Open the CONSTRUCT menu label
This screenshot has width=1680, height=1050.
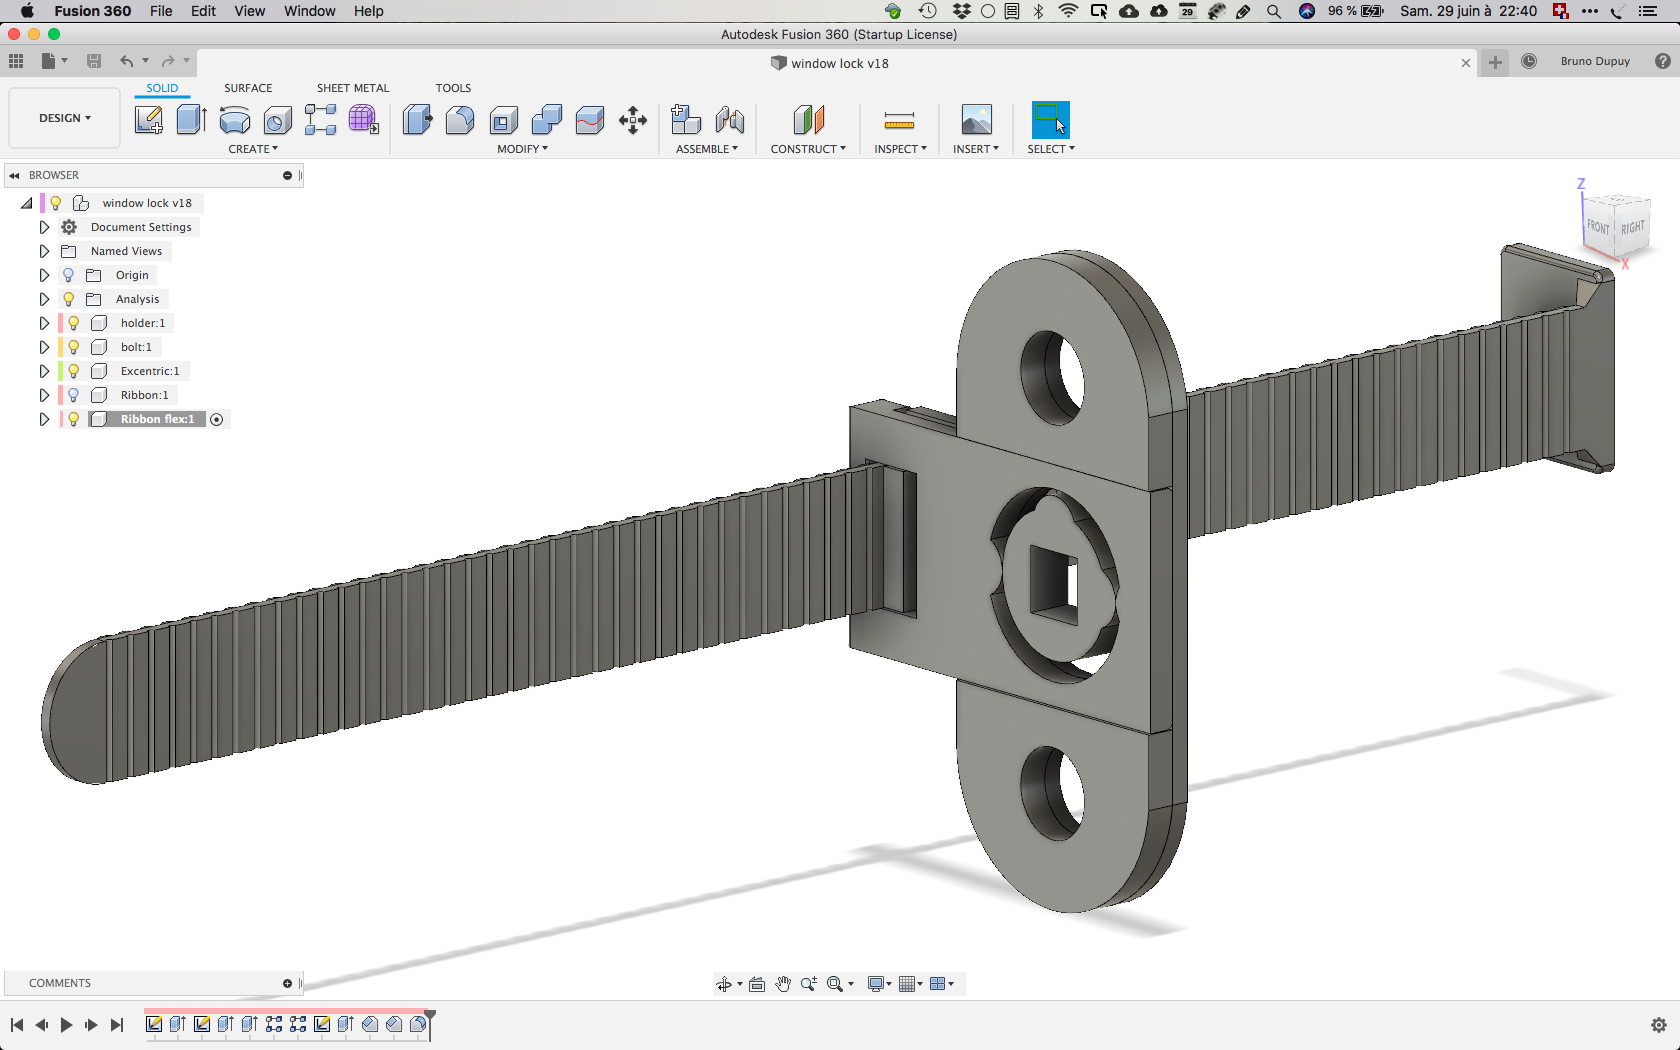[808, 149]
